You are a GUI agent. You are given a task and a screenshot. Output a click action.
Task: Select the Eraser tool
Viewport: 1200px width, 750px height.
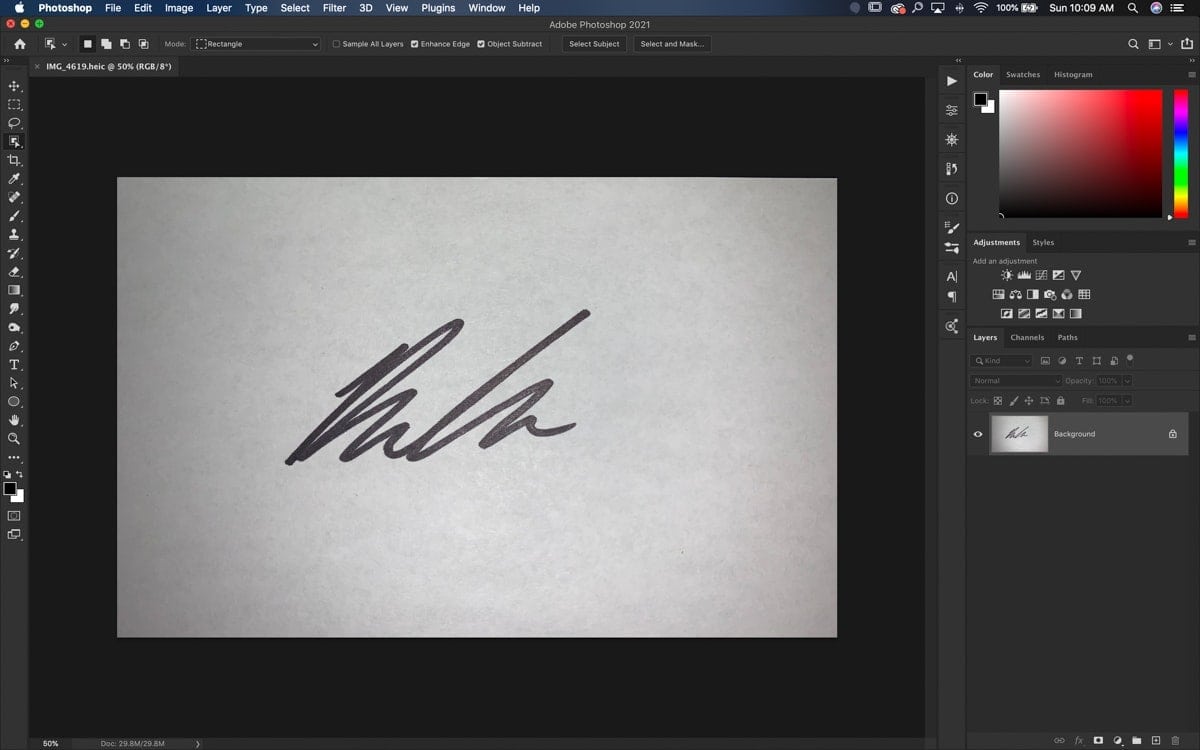pyautogui.click(x=14, y=271)
